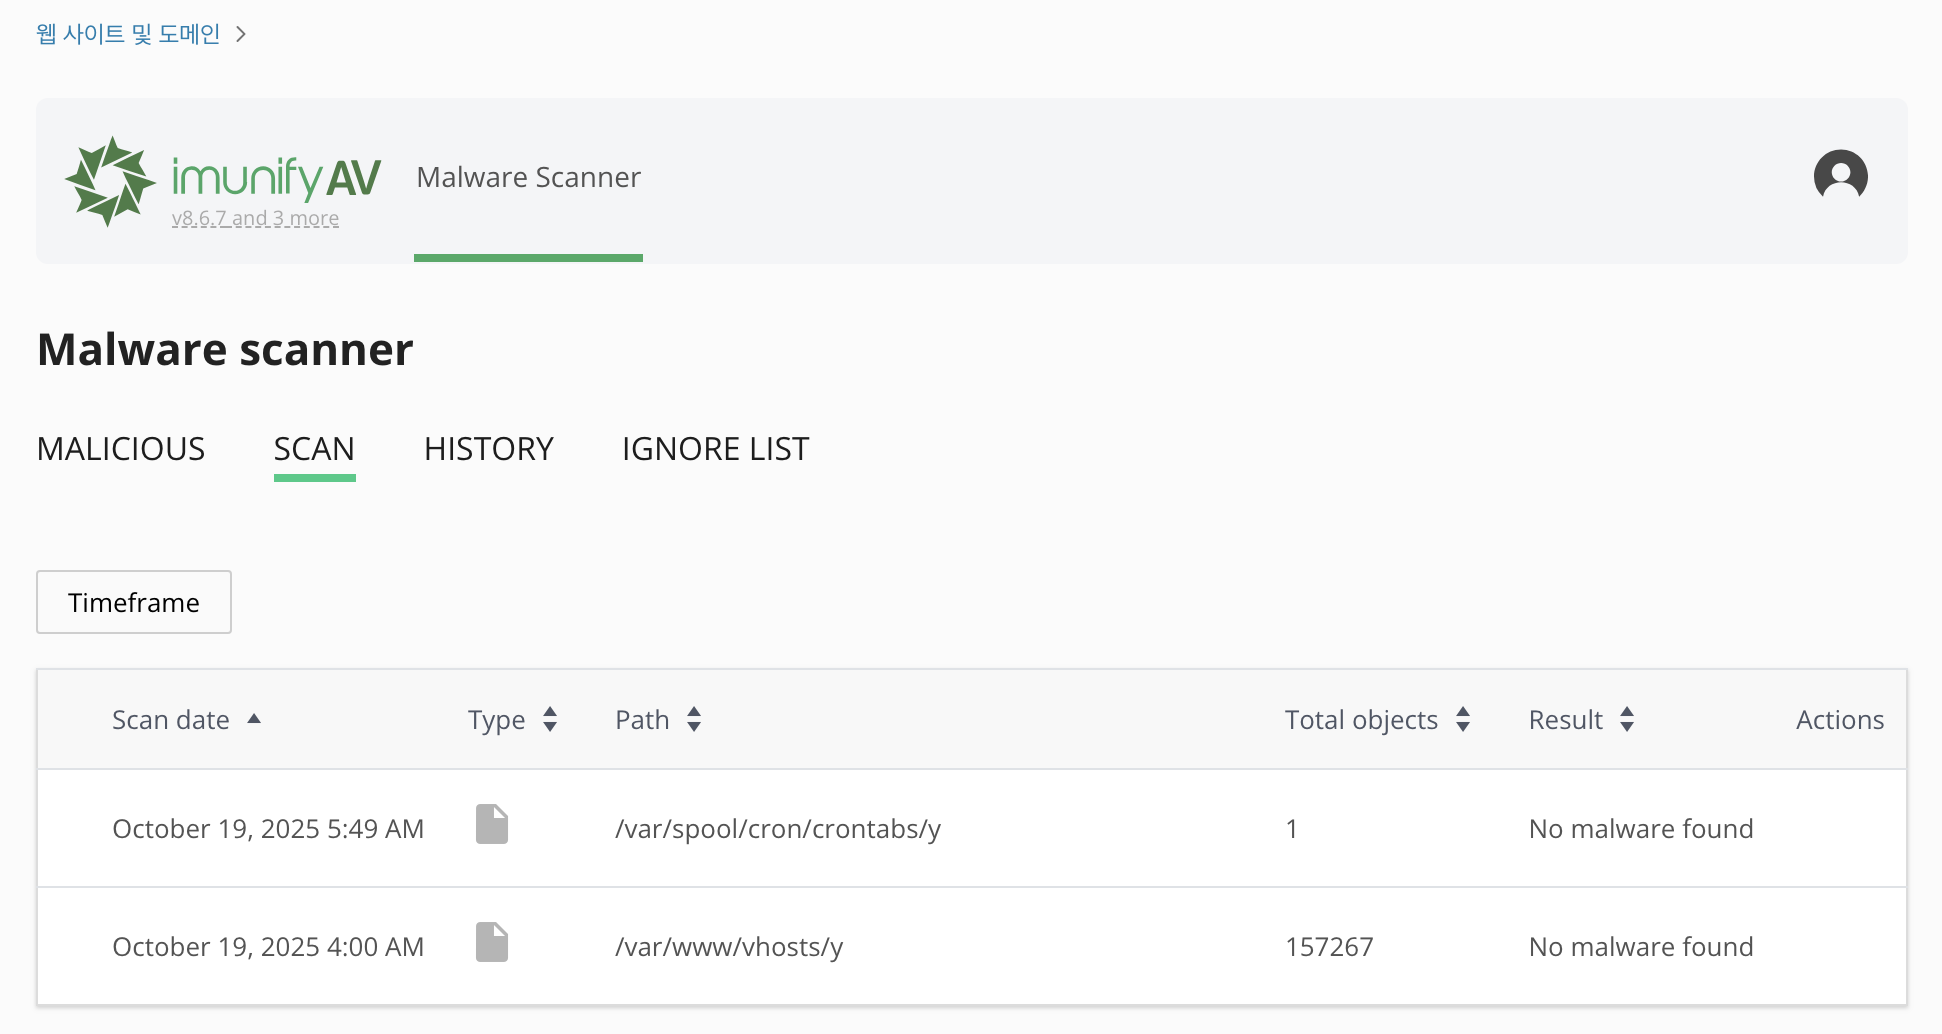Select the /var/www/vhosts/y scan path
This screenshot has height=1034, width=1942.
point(729,947)
